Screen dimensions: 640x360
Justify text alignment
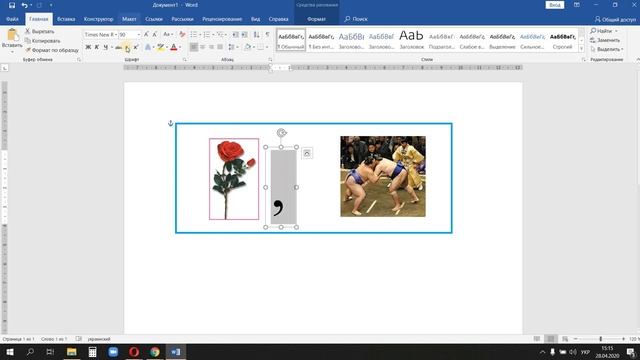click(x=220, y=47)
